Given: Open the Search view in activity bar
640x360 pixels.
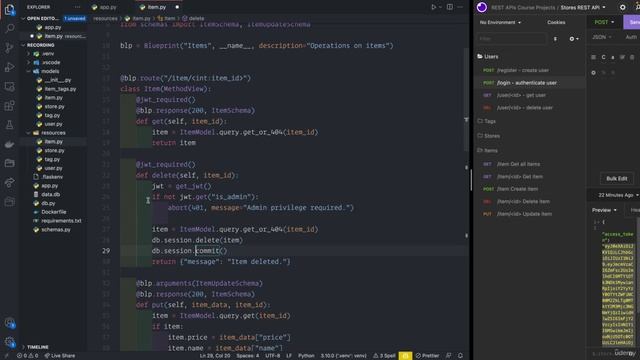Looking at the screenshot, I should pos(9,28).
